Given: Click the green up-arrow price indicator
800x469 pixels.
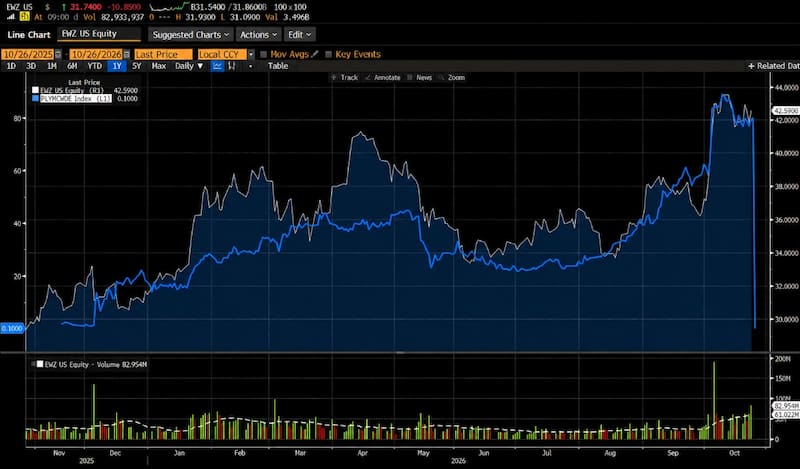Looking at the screenshot, I should (63, 7).
